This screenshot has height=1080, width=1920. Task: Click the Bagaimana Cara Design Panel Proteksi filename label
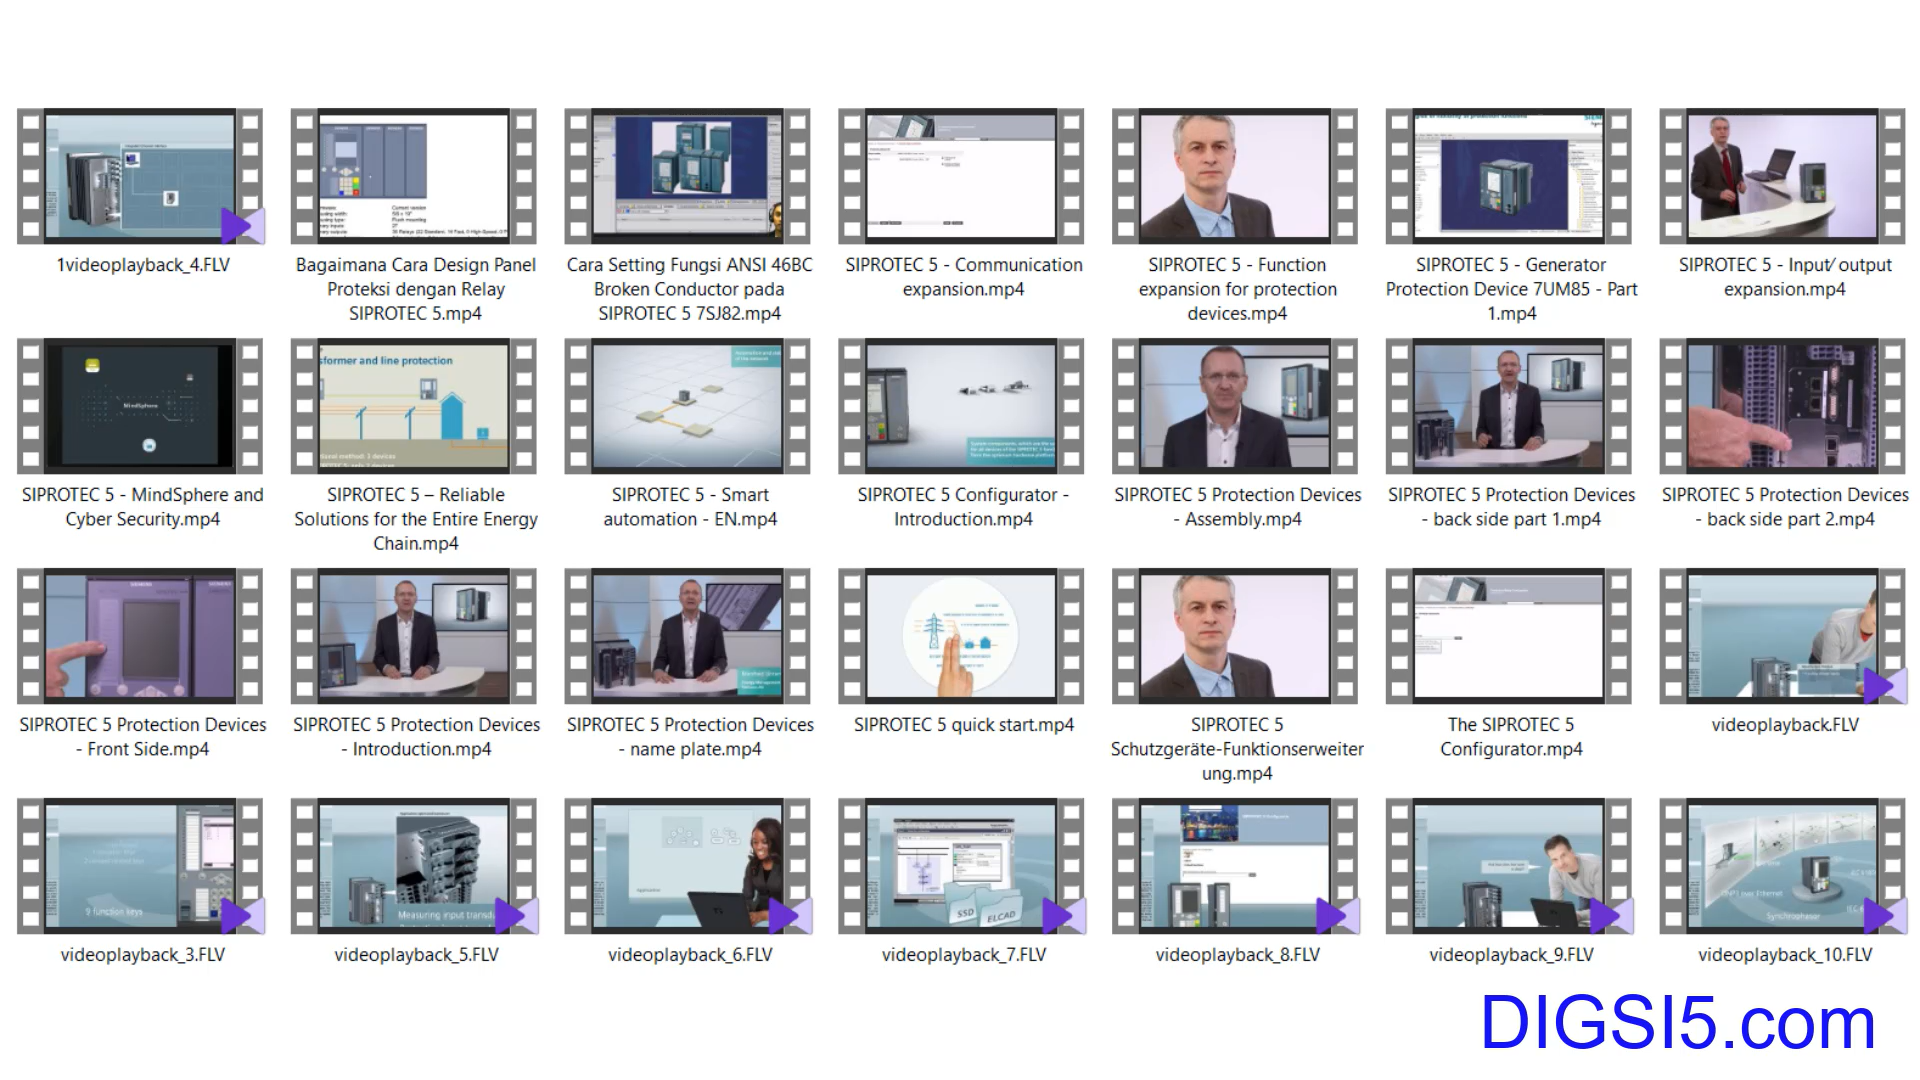click(x=415, y=289)
